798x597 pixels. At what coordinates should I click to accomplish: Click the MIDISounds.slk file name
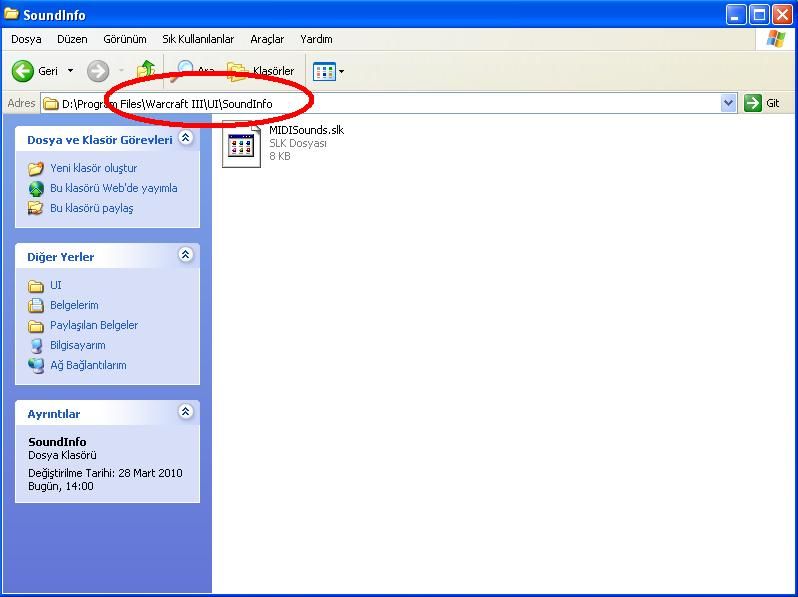[306, 130]
